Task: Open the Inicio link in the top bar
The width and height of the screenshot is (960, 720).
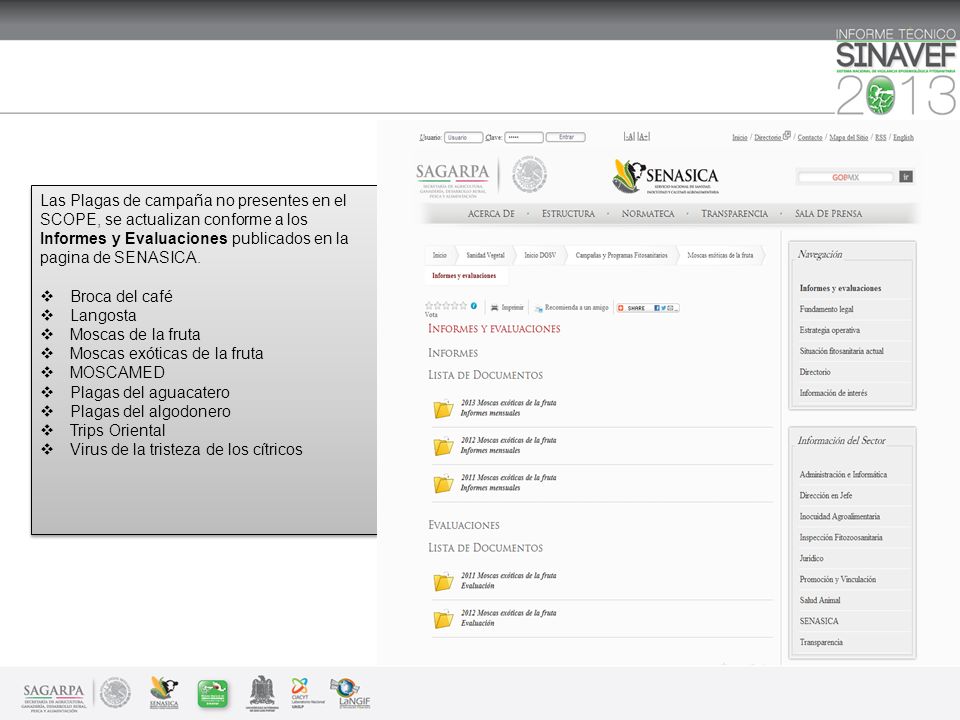Action: (x=740, y=138)
